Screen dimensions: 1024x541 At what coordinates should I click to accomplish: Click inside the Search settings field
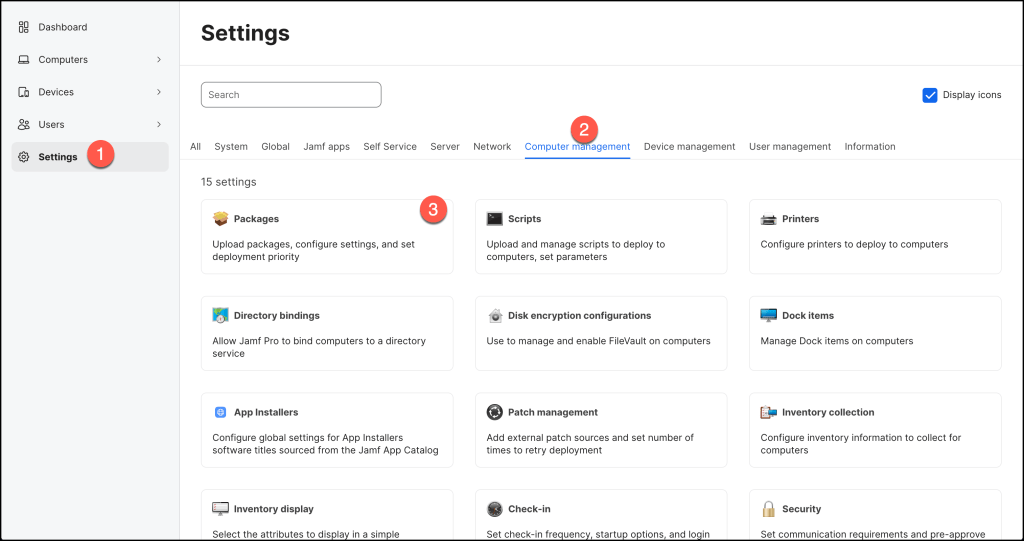coord(291,95)
